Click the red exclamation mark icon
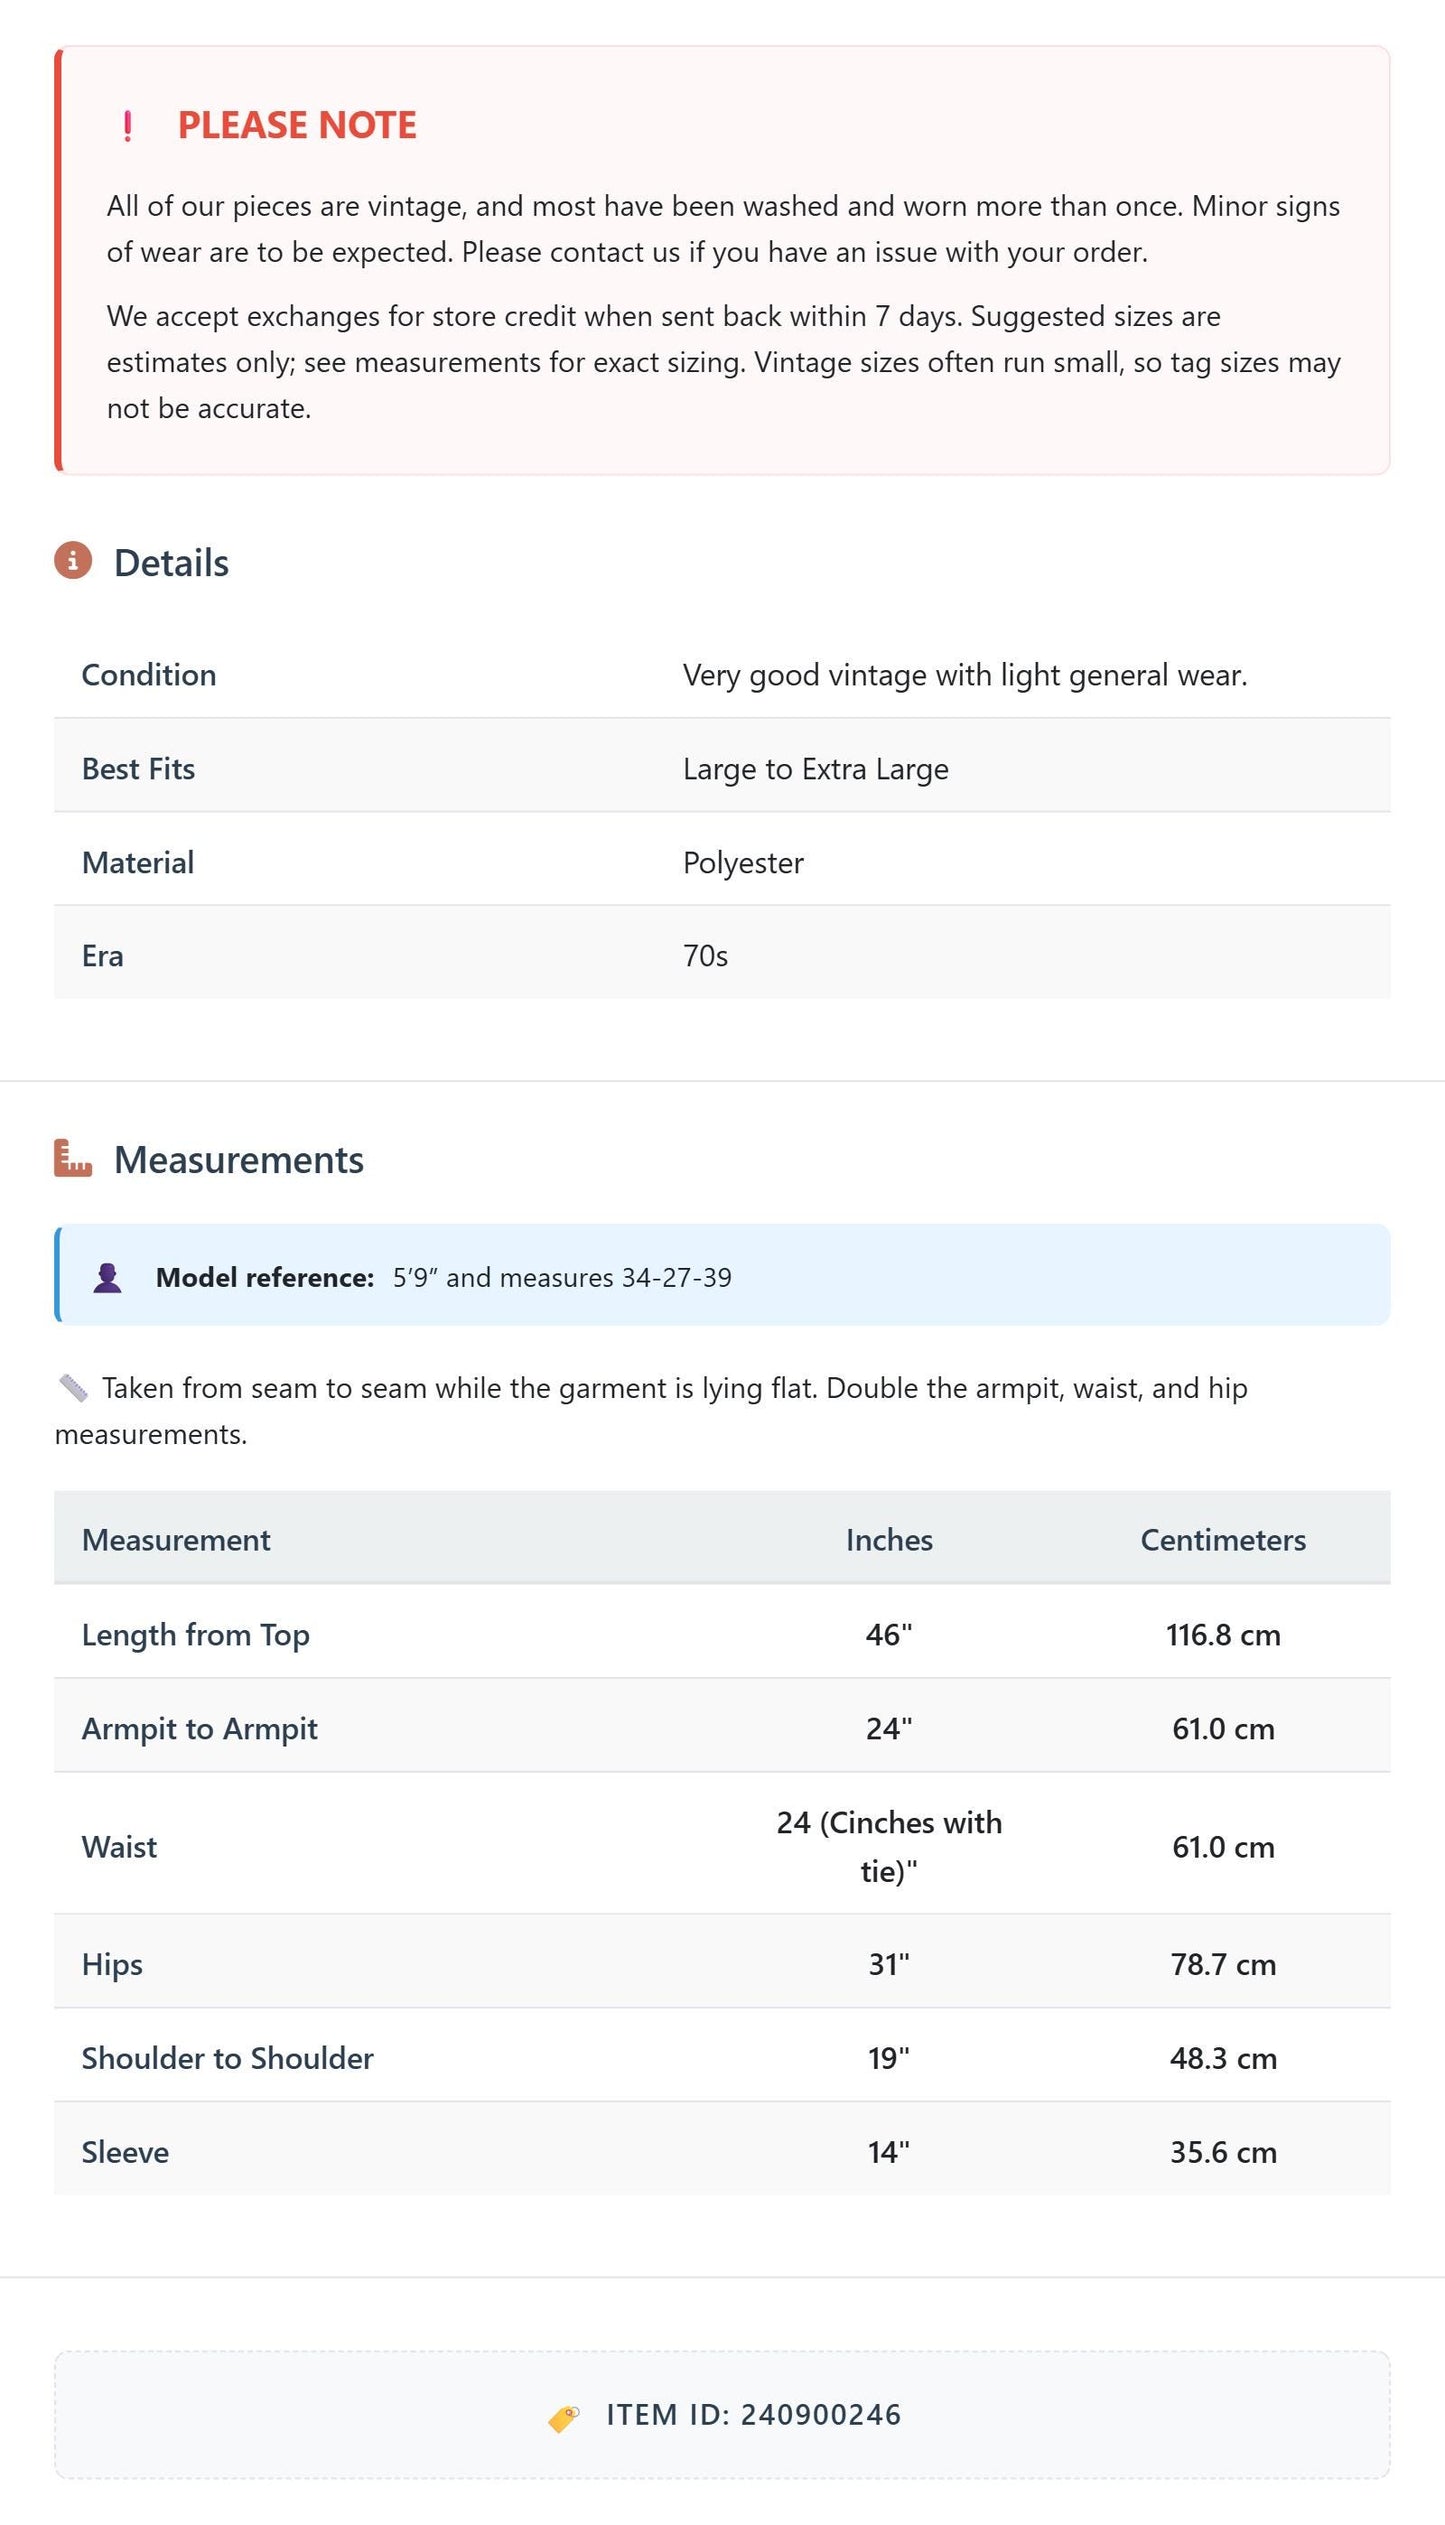Screen dimensions: 1445x2525 (127, 126)
